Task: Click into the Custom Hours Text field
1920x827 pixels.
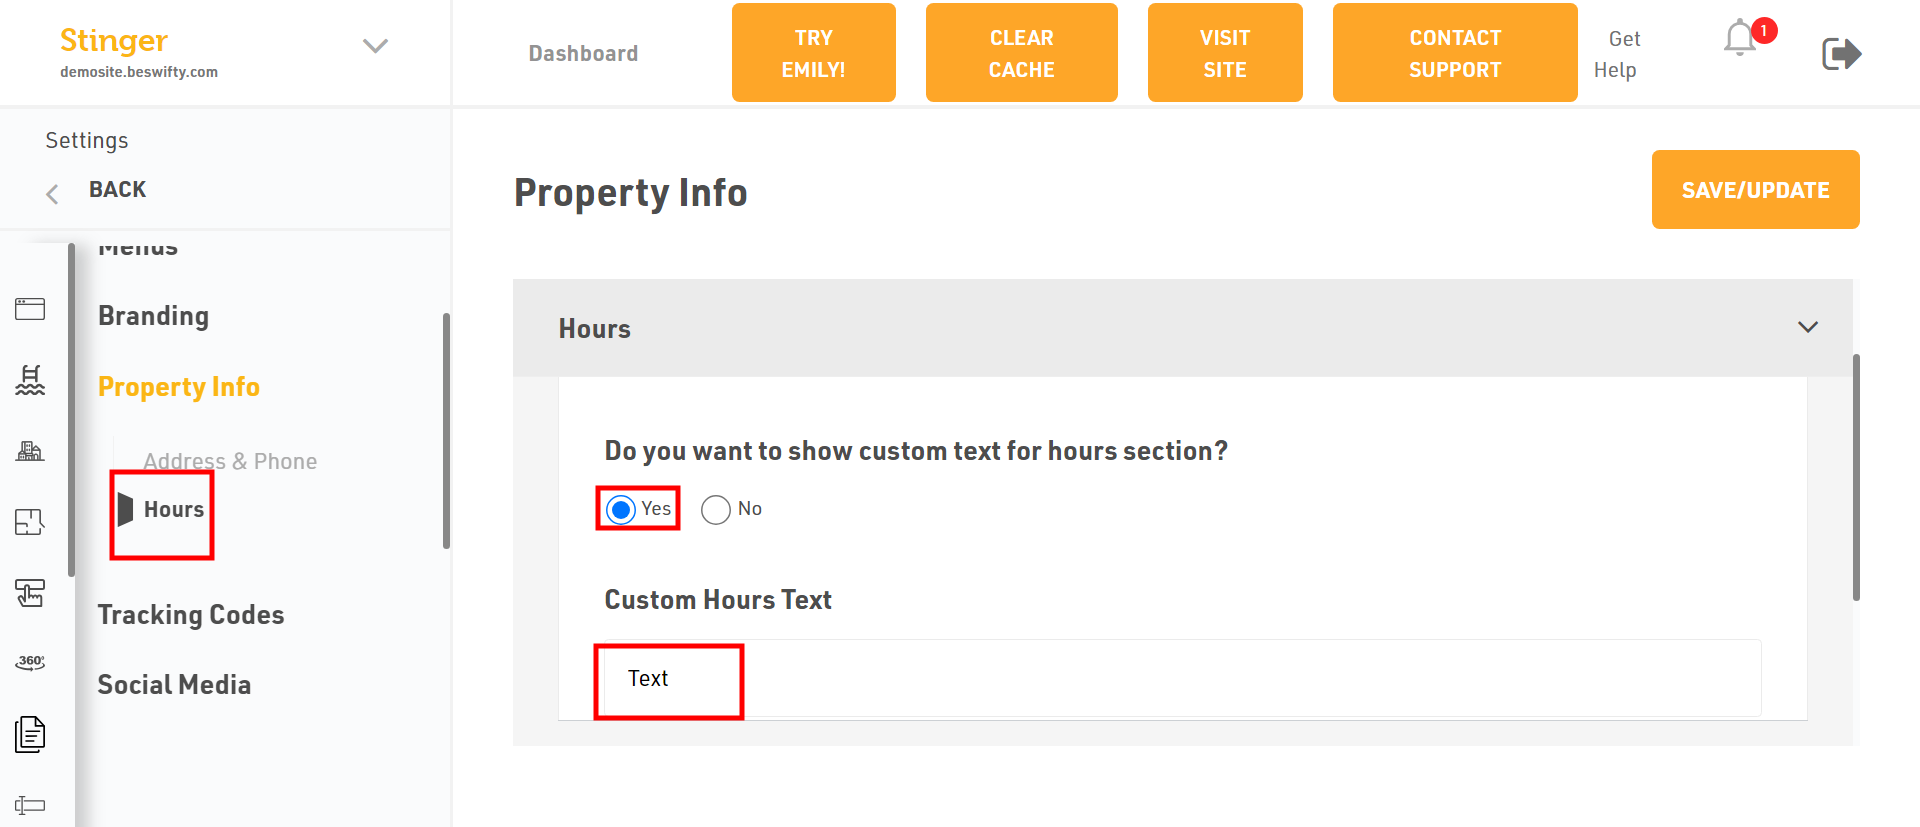Action: [1182, 678]
